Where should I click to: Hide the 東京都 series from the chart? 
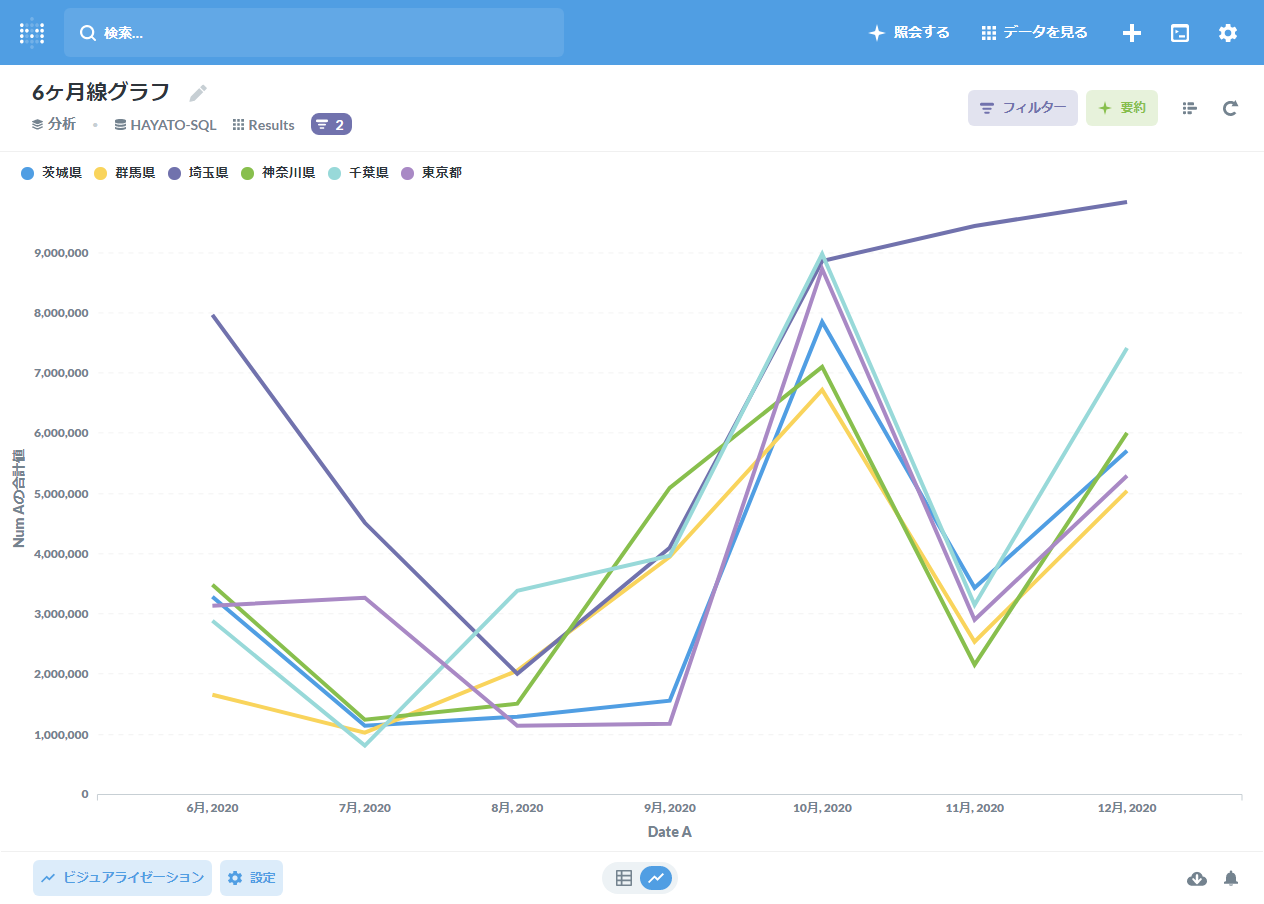point(431,173)
